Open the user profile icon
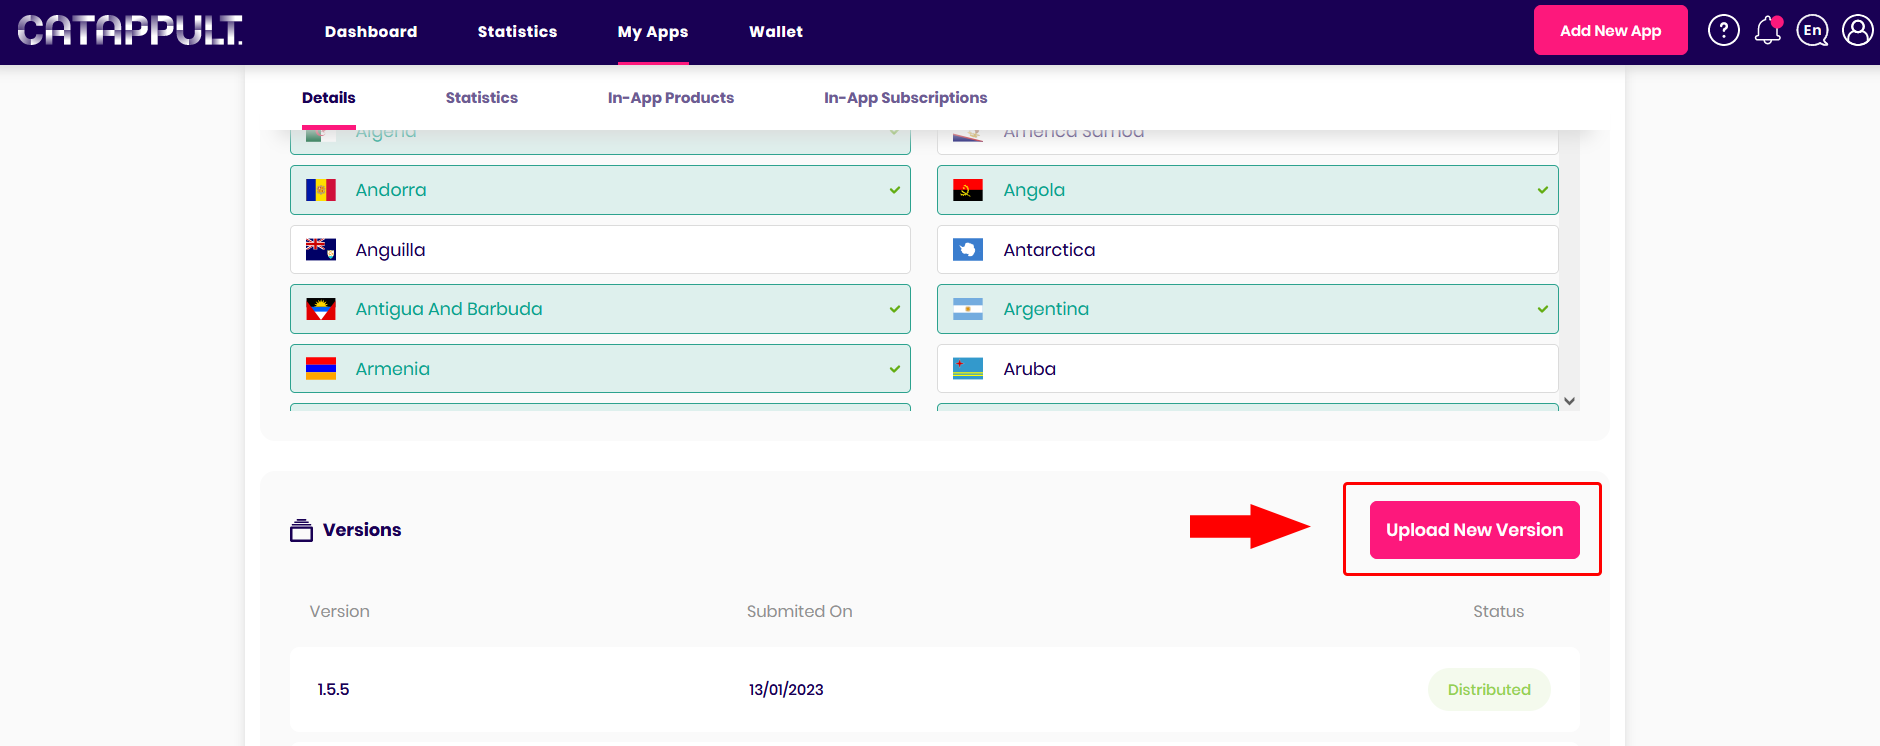The image size is (1880, 746). [x=1857, y=30]
